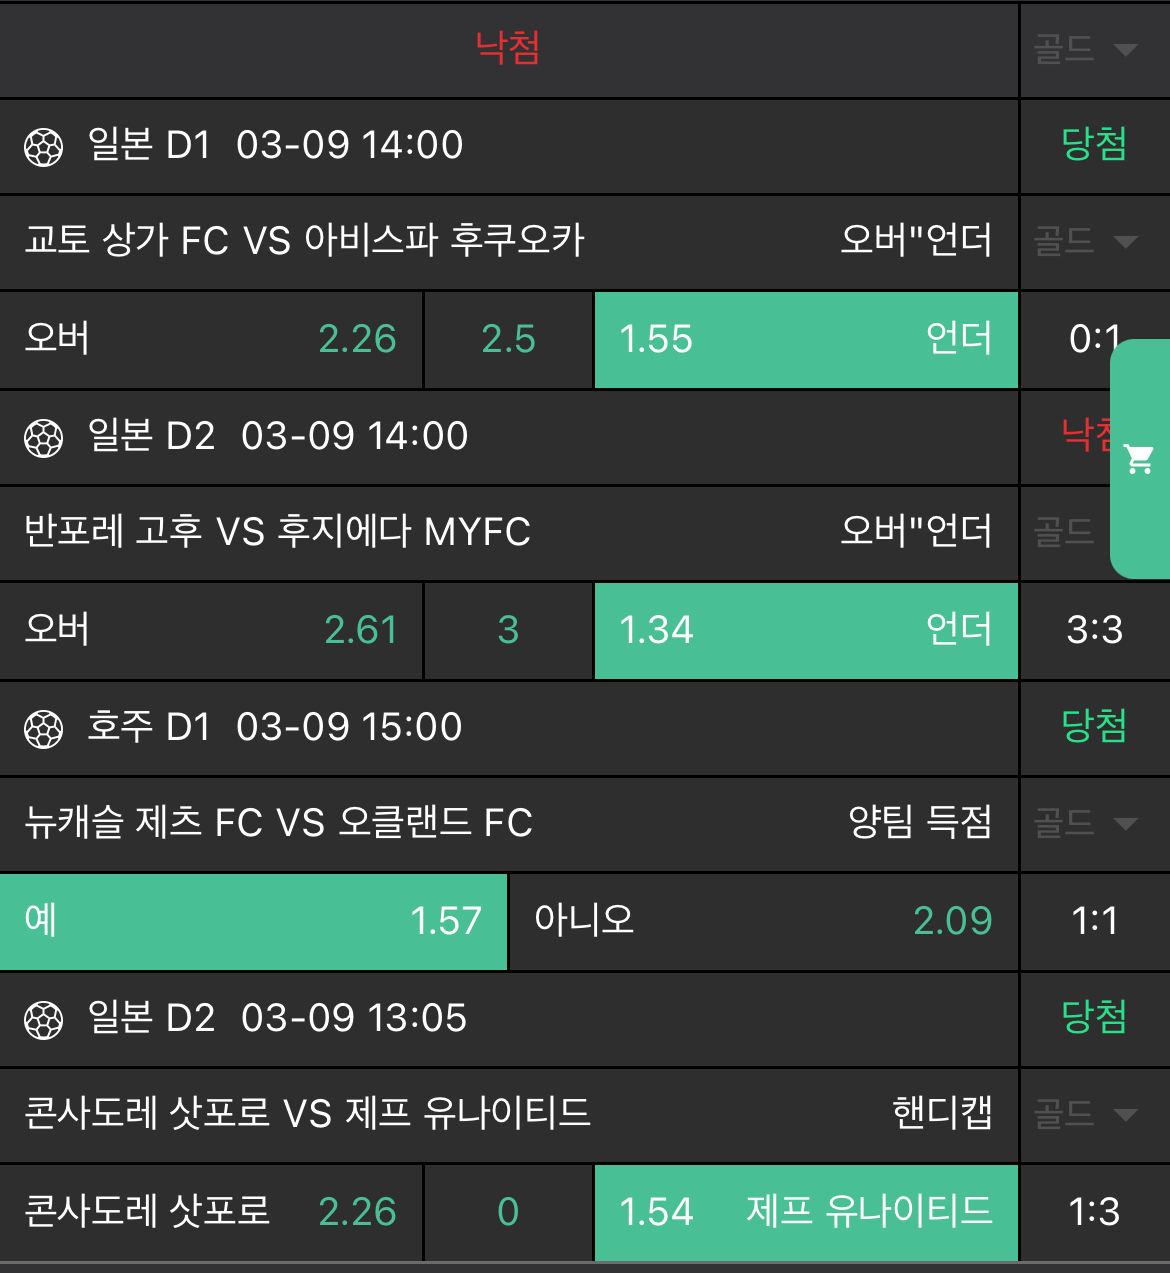This screenshot has height=1273, width=1170.
Task: Click red 낙첨 label at the top
Action: tap(508, 48)
